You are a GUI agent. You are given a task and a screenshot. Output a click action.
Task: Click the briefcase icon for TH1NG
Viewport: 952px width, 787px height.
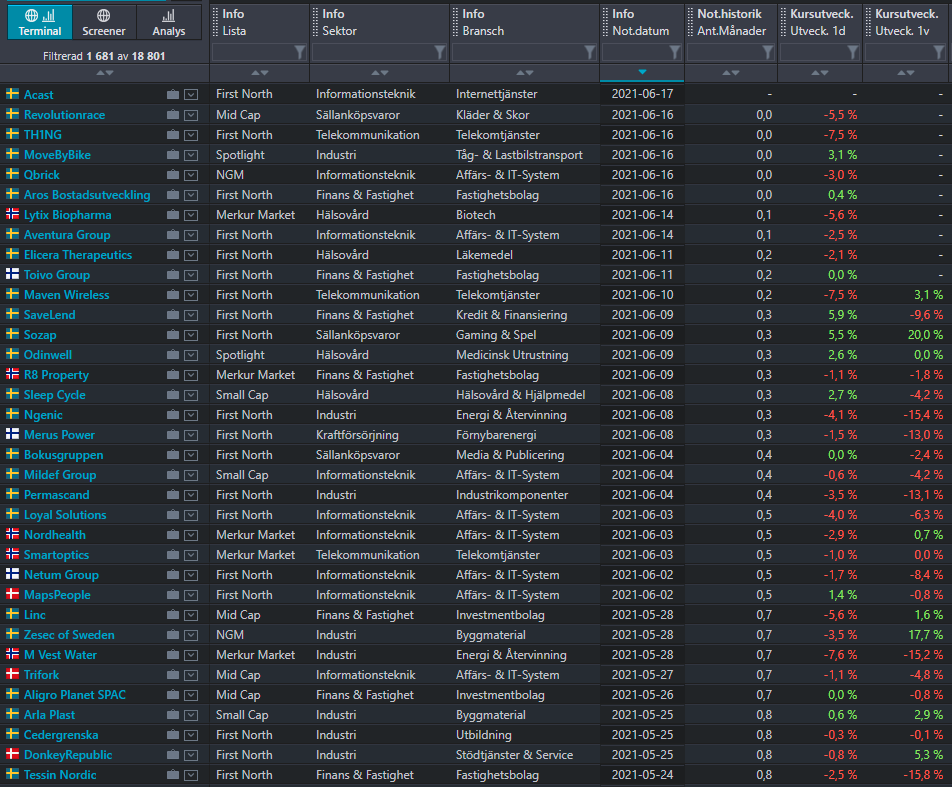(x=173, y=134)
